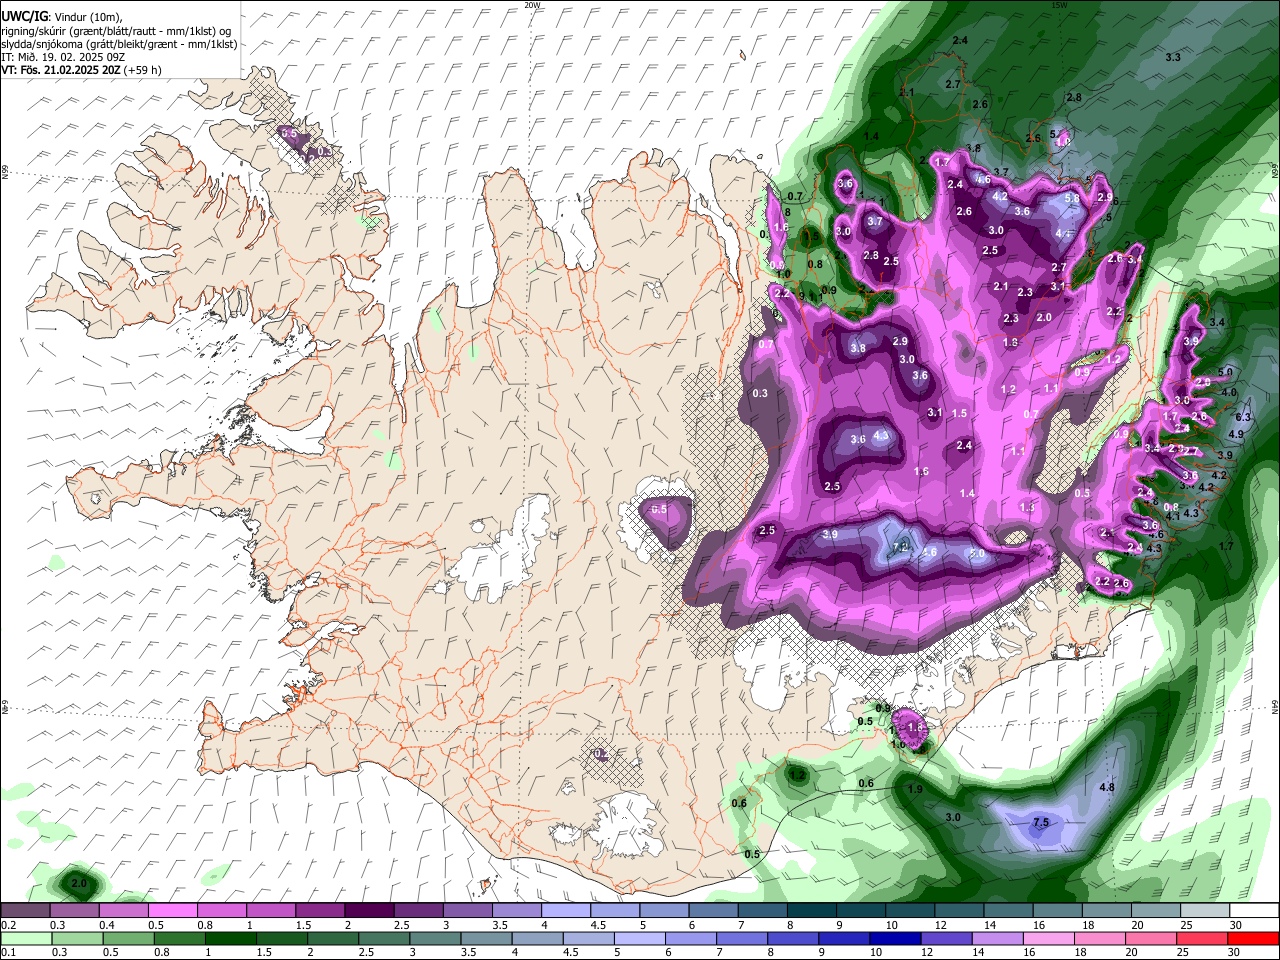The width and height of the screenshot is (1280, 960).
Task: Click the '(+59 h)' forecast offset text
Action: coord(143,70)
